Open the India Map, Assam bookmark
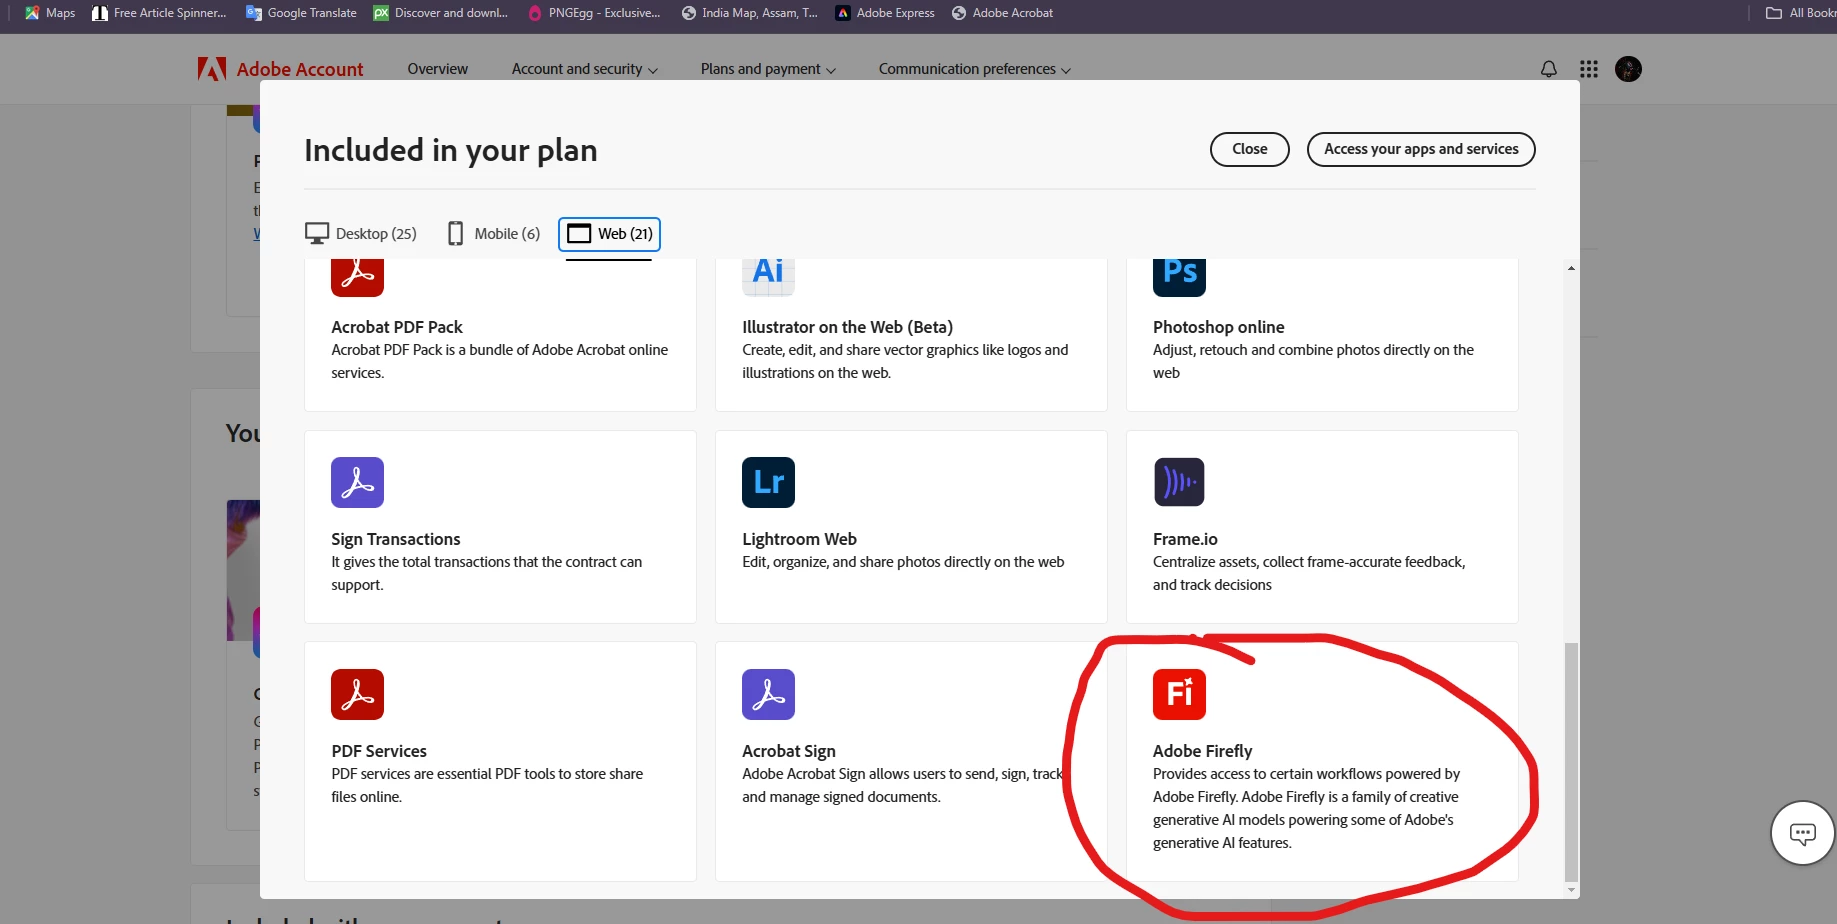Screen dimensions: 1837x924 pos(749,13)
